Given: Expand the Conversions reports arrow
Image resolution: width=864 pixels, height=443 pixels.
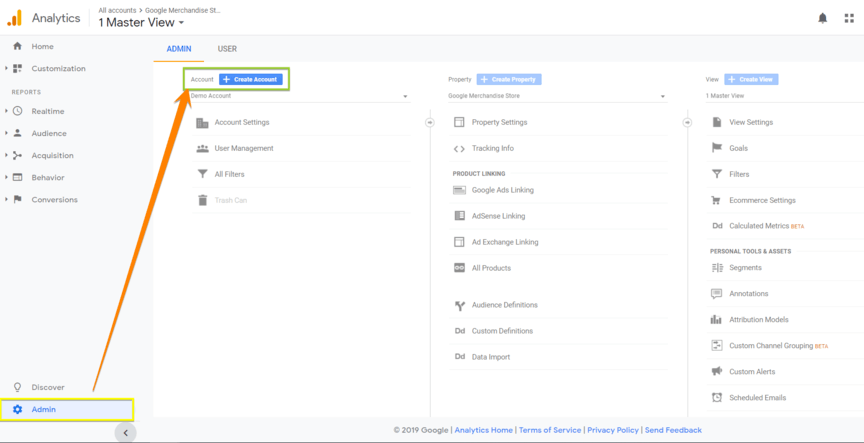Looking at the screenshot, I should 6,199.
